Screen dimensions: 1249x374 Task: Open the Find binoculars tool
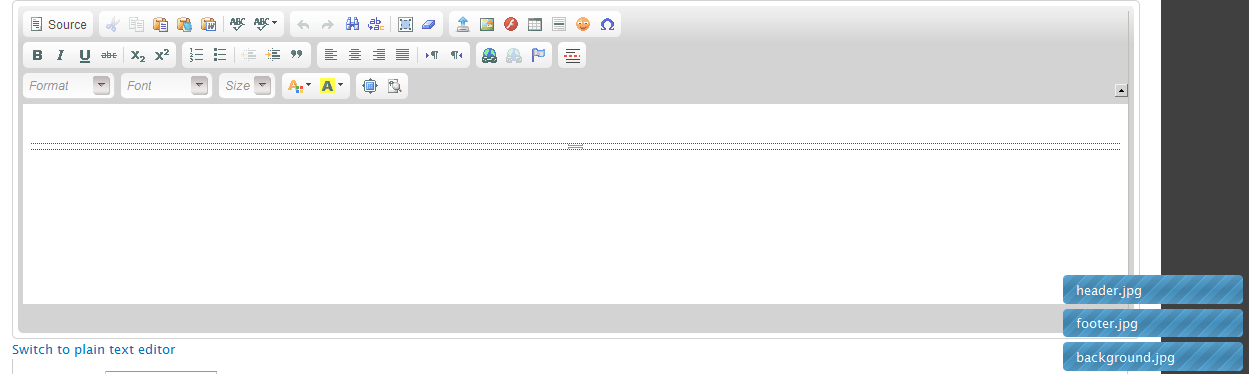tap(352, 24)
